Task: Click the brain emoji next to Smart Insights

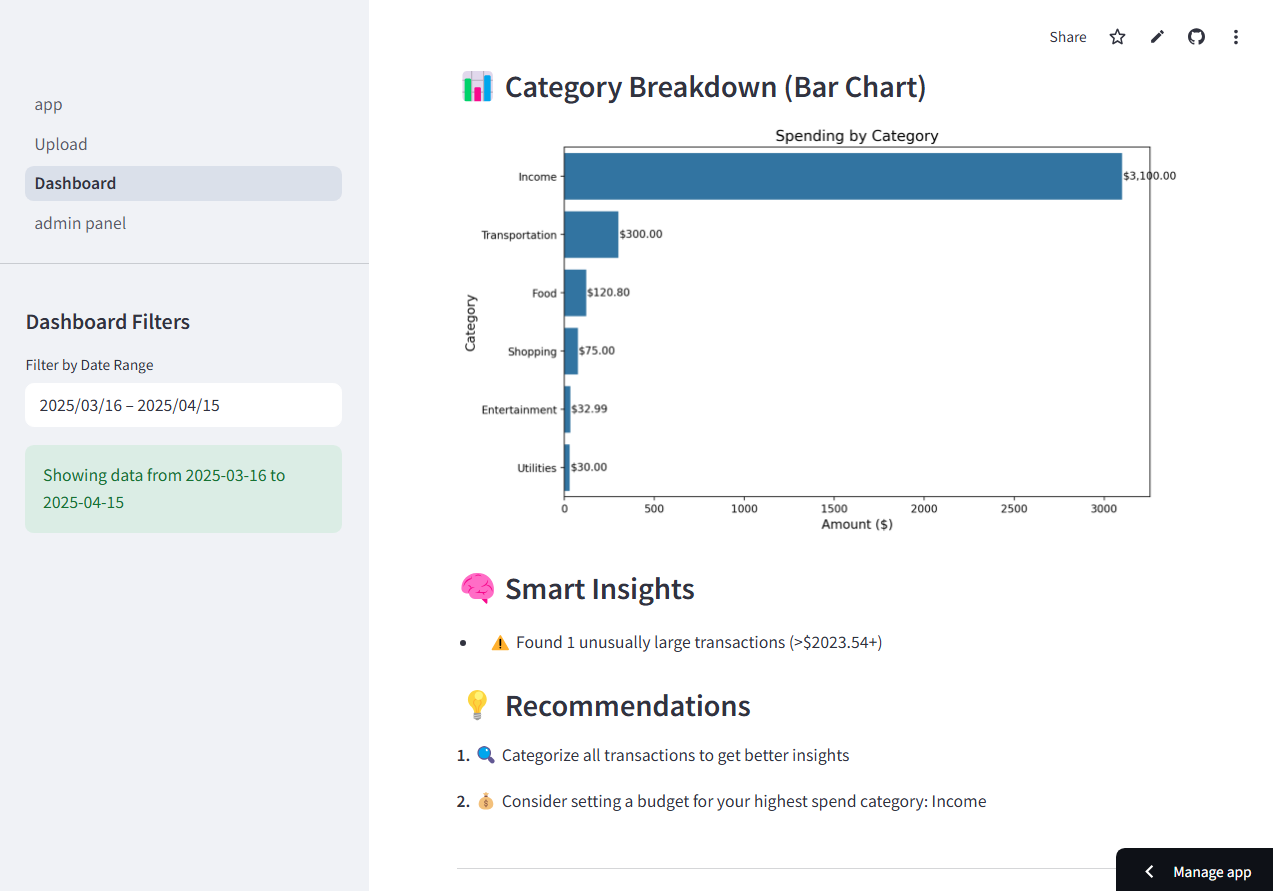Action: coord(478,588)
